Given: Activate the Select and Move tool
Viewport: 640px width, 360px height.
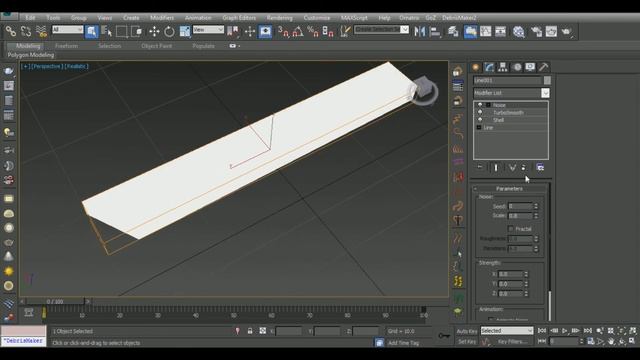Looking at the screenshot, I should [x=154, y=31].
